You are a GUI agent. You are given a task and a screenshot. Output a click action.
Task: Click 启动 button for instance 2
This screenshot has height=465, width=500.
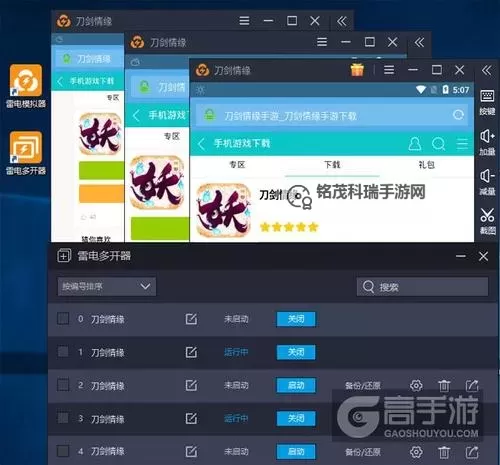(x=296, y=385)
